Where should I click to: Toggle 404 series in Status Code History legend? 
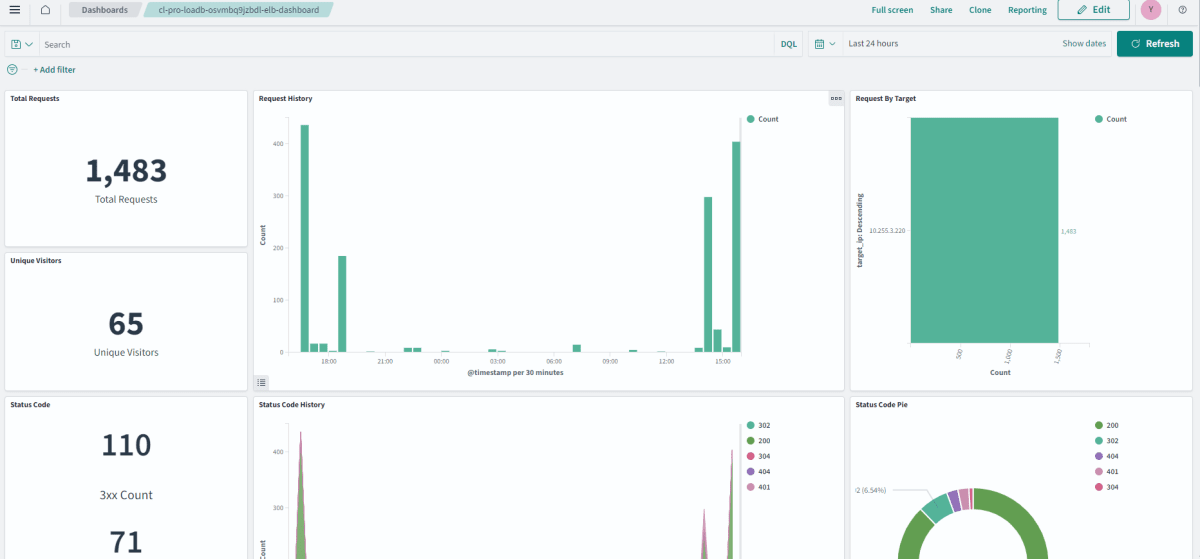[x=758, y=471]
